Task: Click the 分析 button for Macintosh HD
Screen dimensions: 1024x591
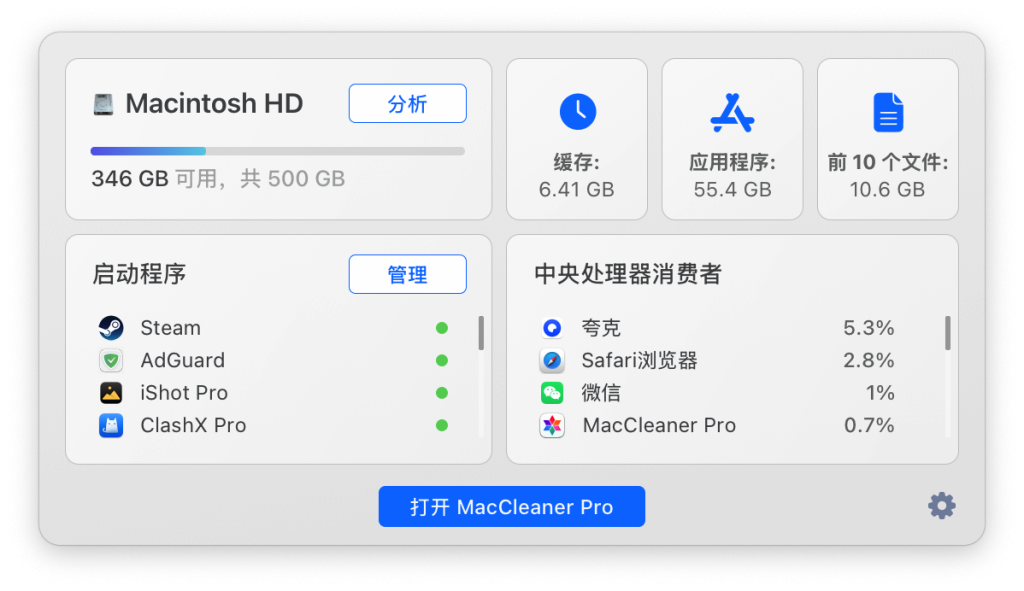Action: [408, 103]
